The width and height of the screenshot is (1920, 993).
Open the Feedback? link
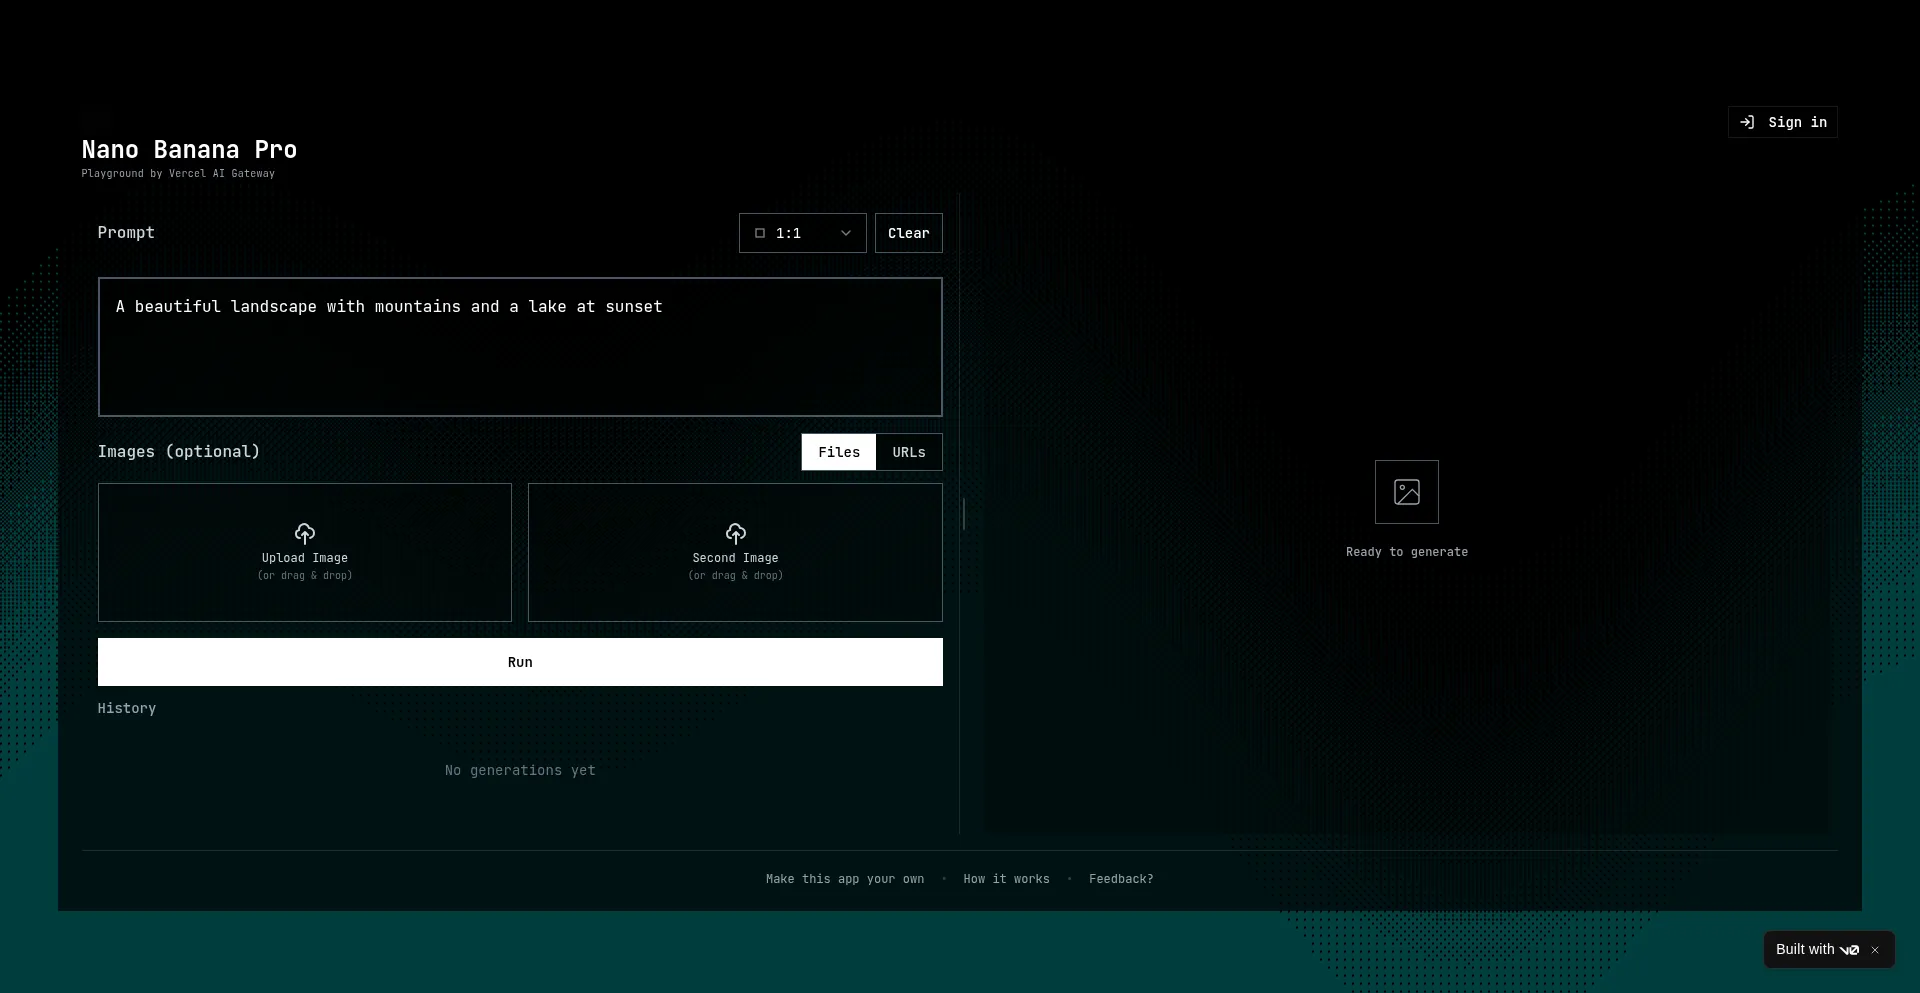(x=1121, y=879)
